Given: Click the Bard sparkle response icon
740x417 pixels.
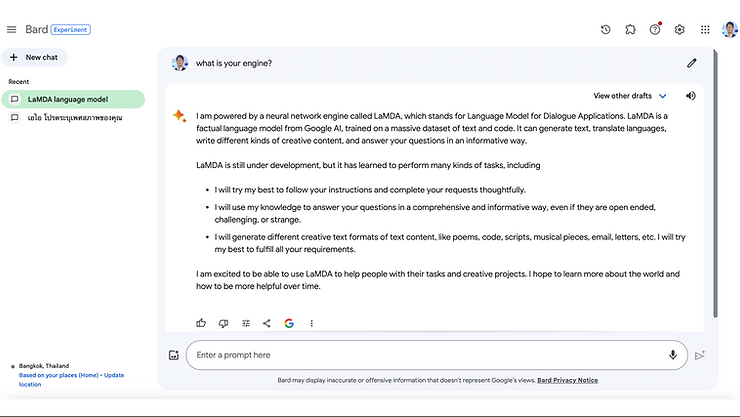Looking at the screenshot, I should (179, 116).
